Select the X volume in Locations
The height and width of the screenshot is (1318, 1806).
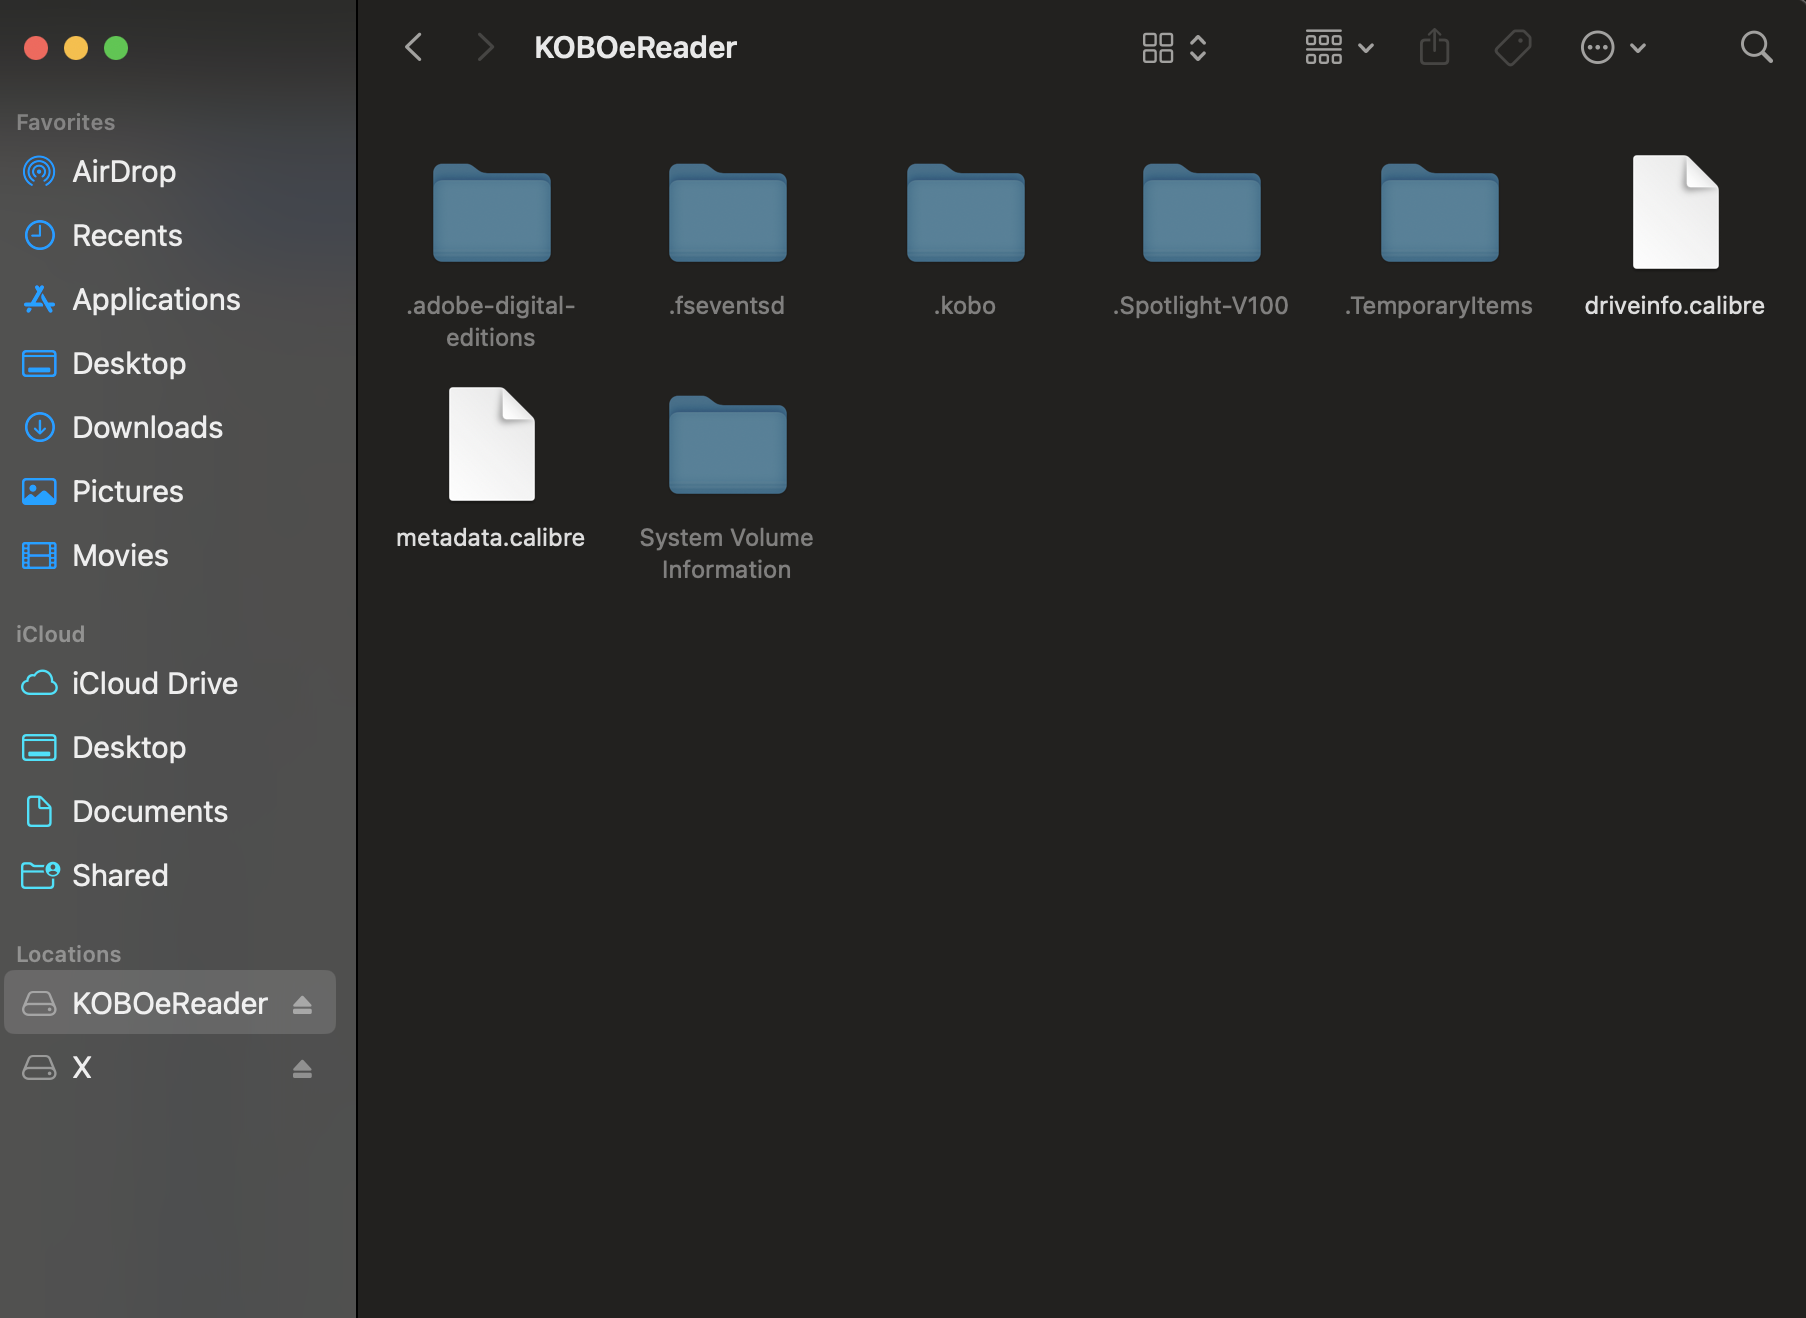[x=170, y=1068]
